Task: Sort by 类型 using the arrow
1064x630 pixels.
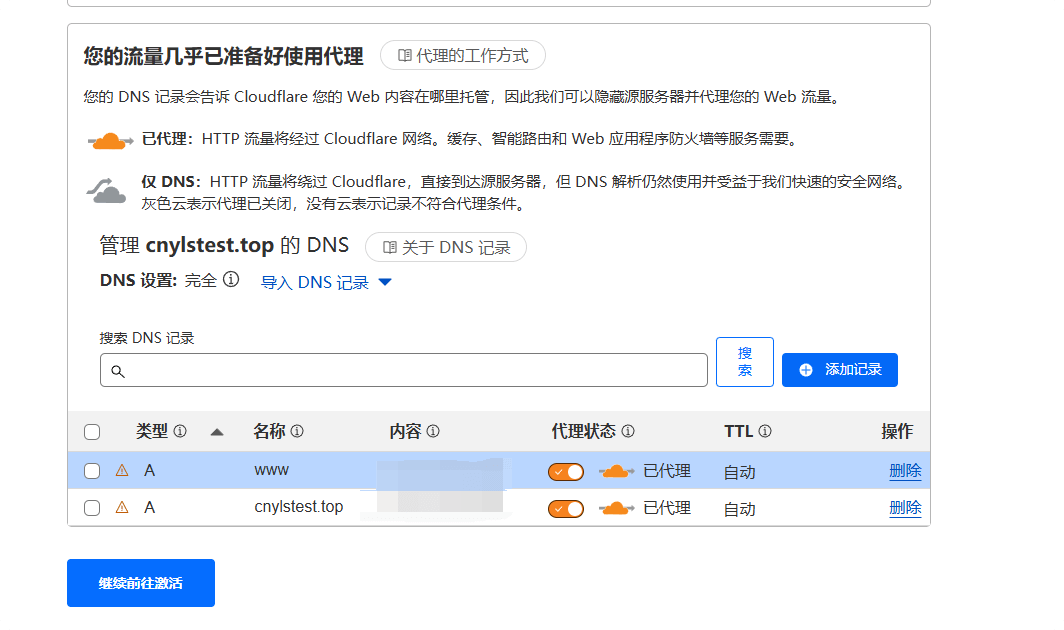Action: (217, 432)
